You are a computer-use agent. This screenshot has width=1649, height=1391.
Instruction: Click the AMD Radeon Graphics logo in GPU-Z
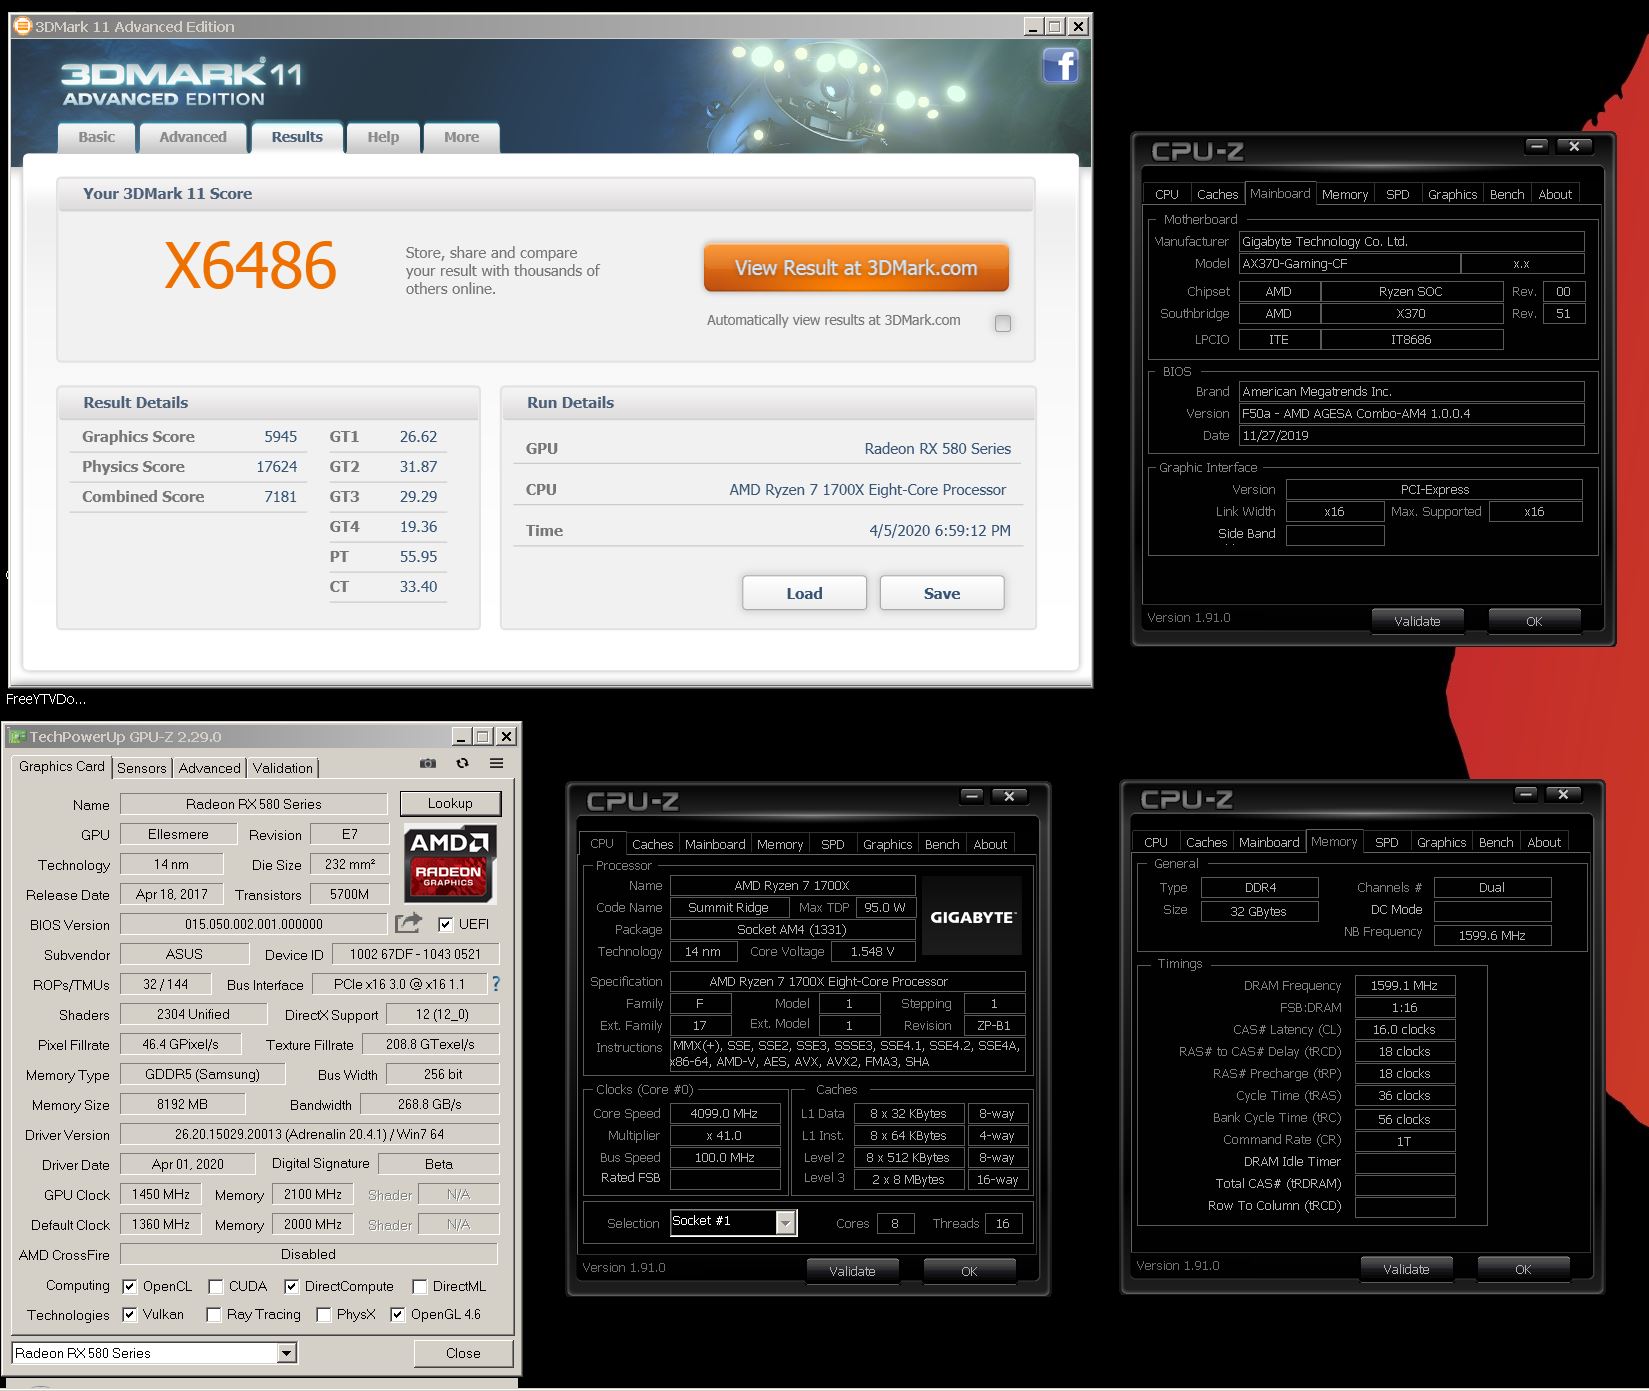point(450,864)
